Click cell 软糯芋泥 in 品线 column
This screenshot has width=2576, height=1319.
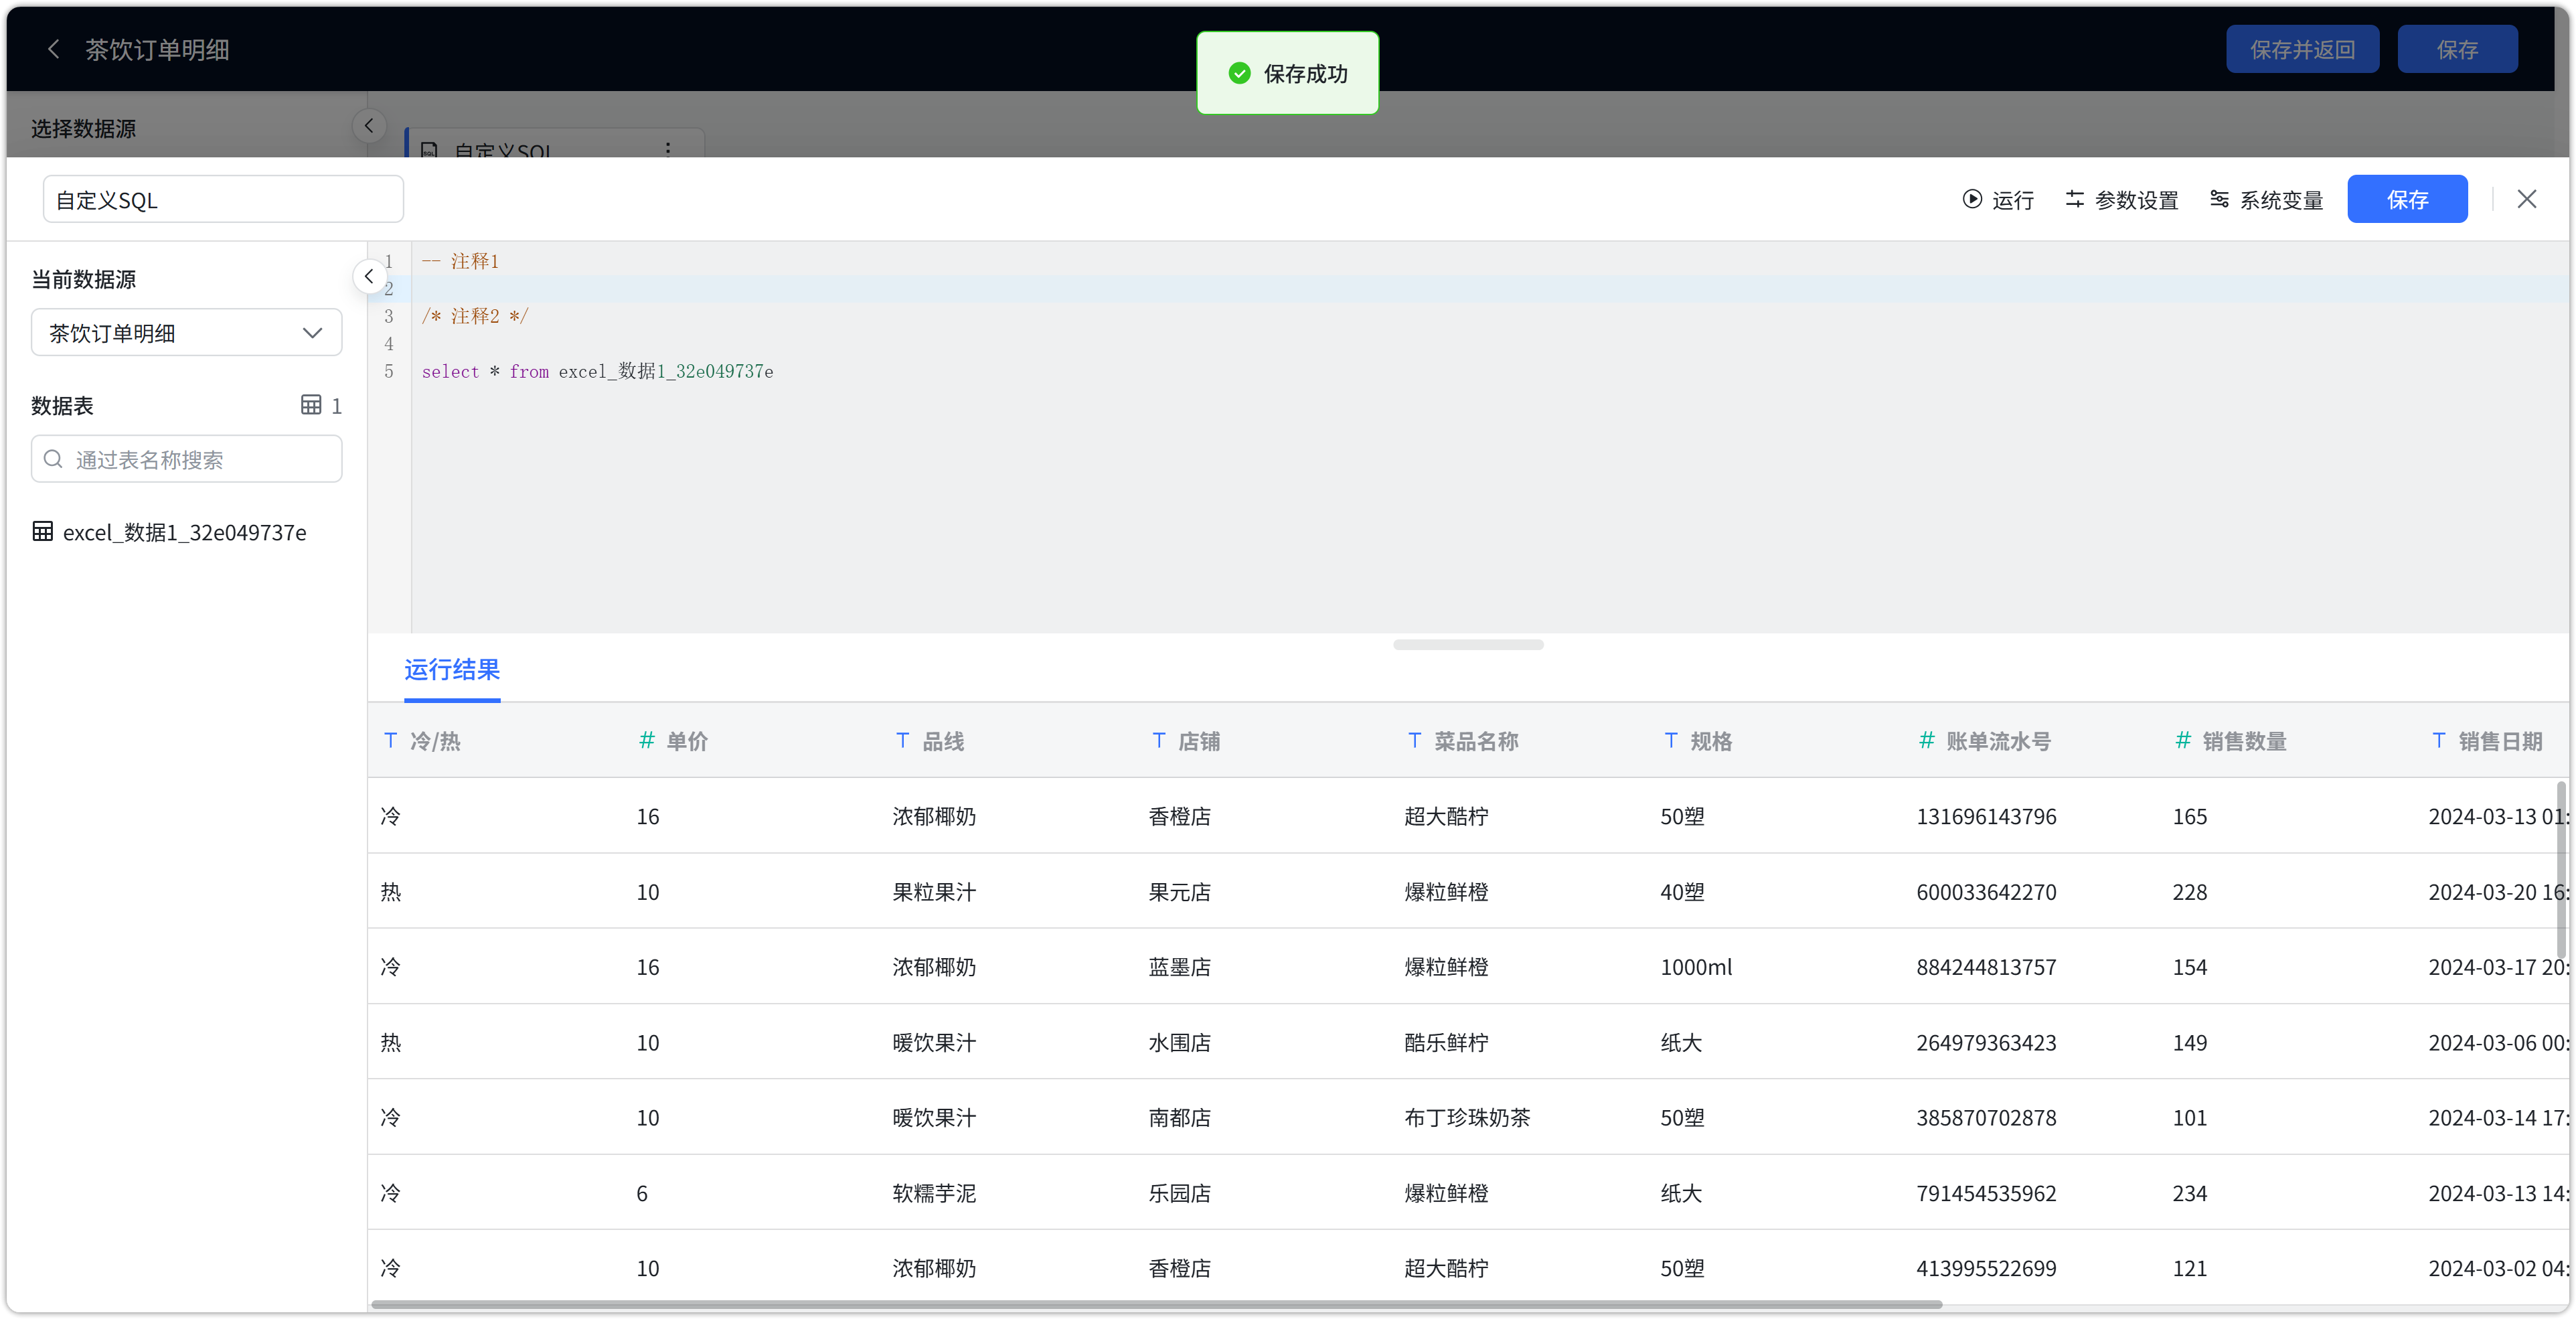coord(934,1193)
